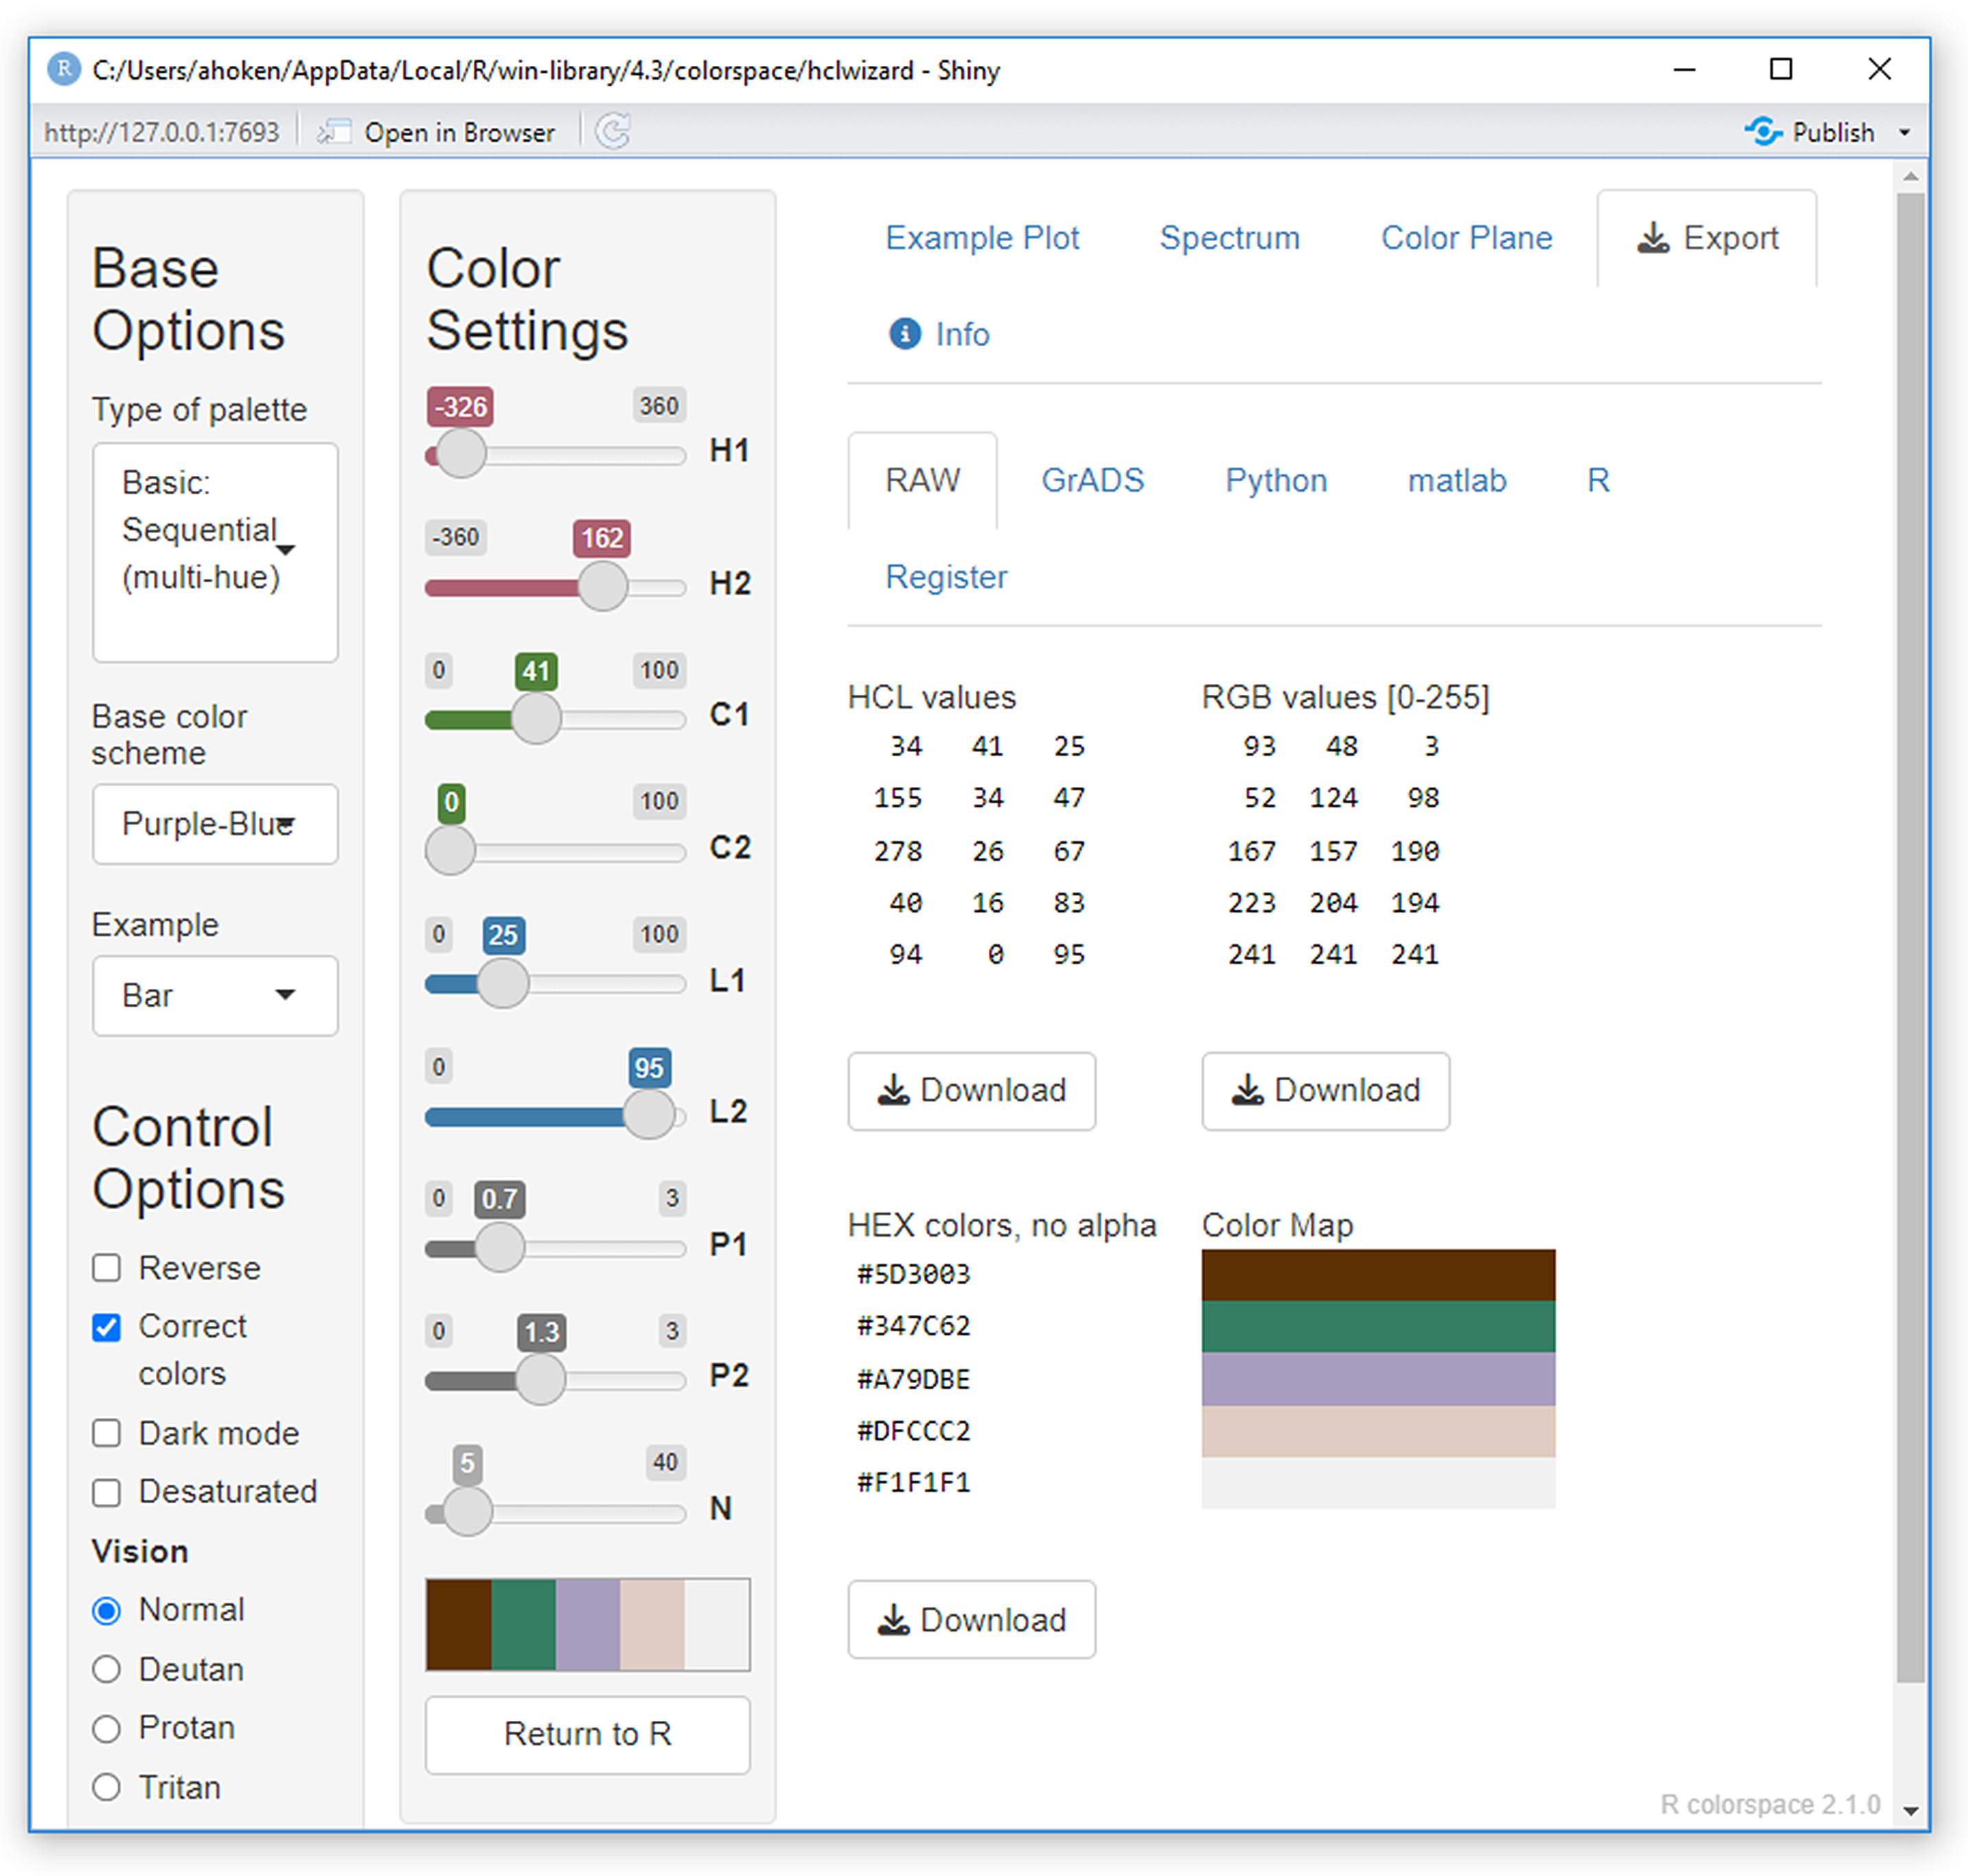Click hex value #DFCCC2
1968x1876 pixels.
(913, 1431)
